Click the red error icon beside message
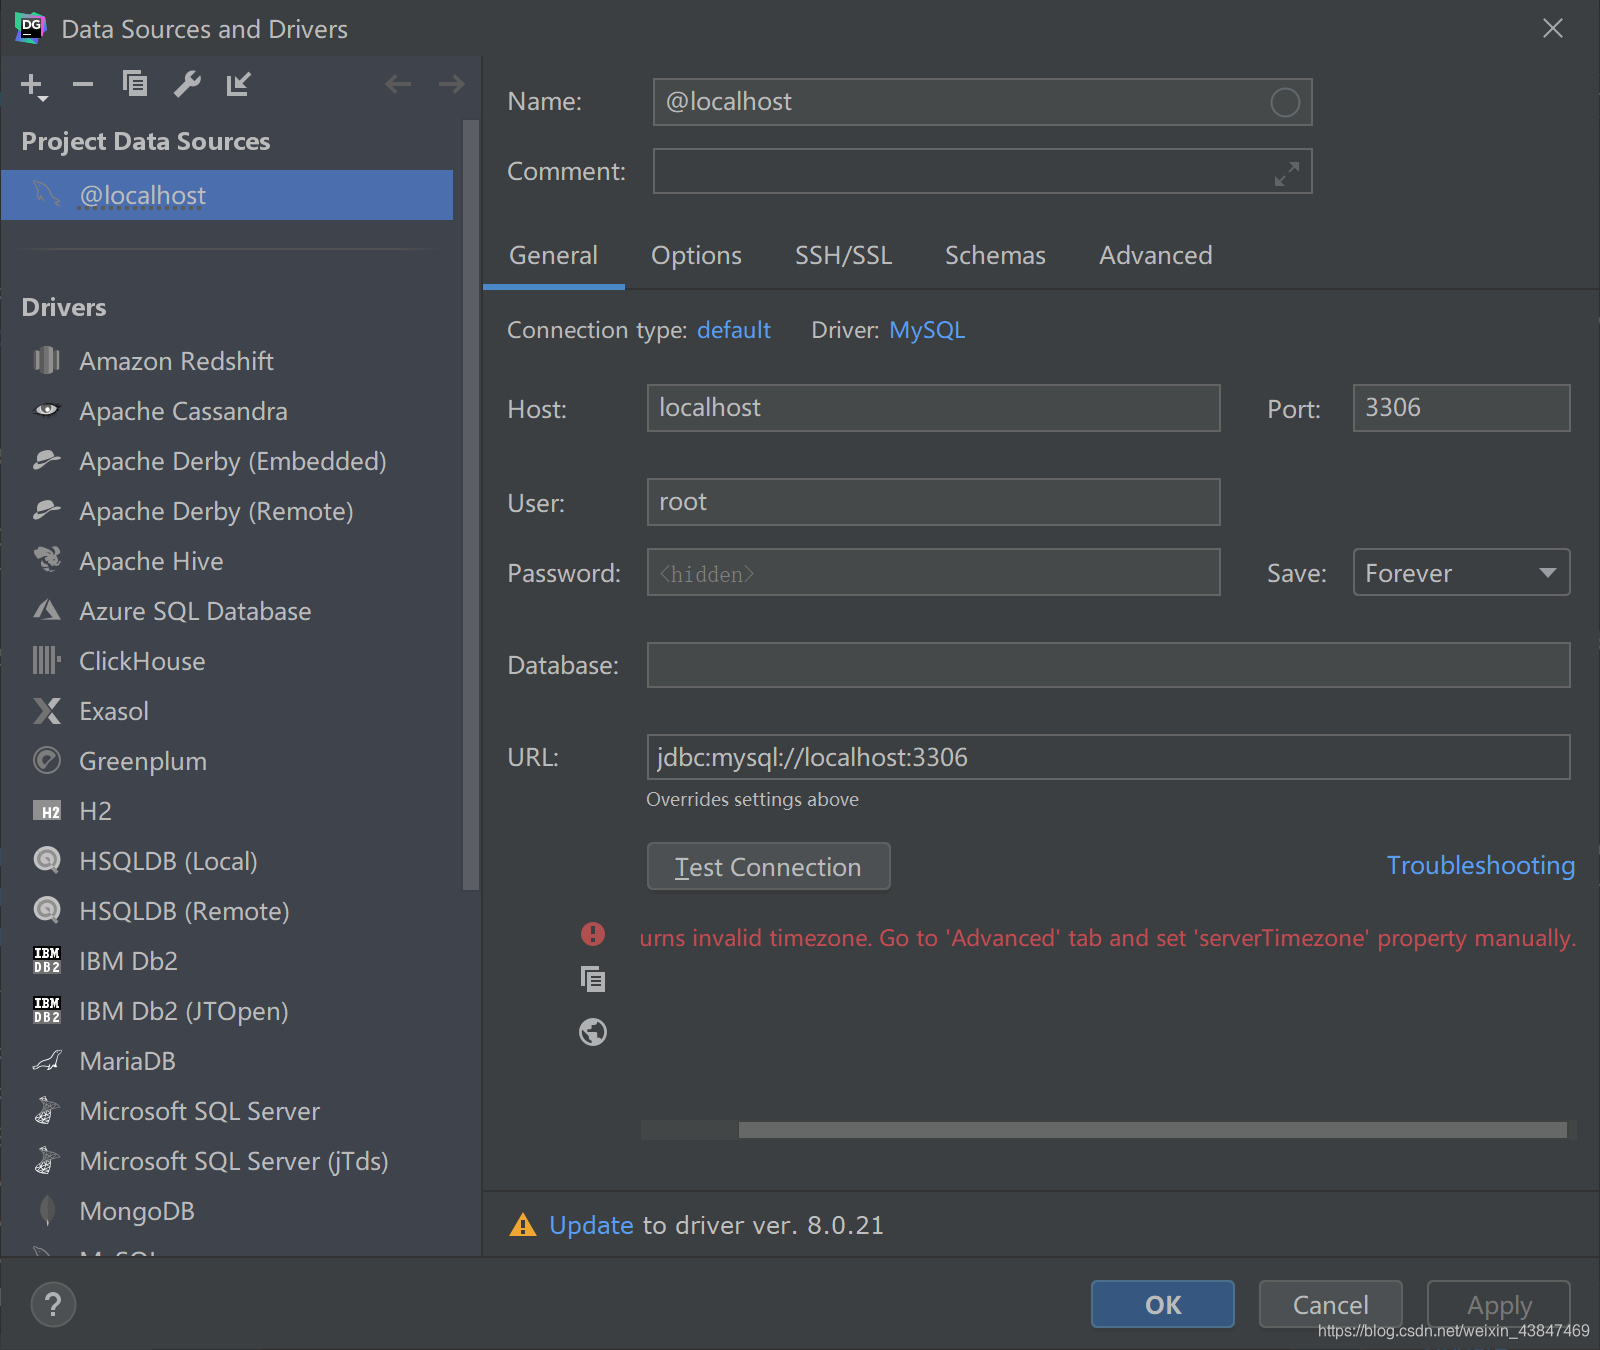The height and width of the screenshot is (1350, 1600). 593,934
